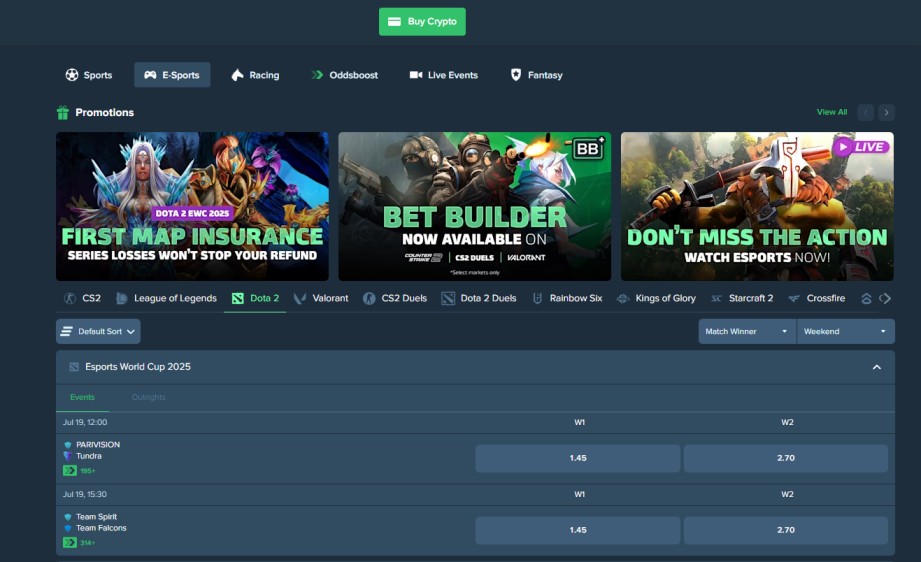921x562 pixels.
Task: Open the Team Spirit name
Action: coord(96,517)
